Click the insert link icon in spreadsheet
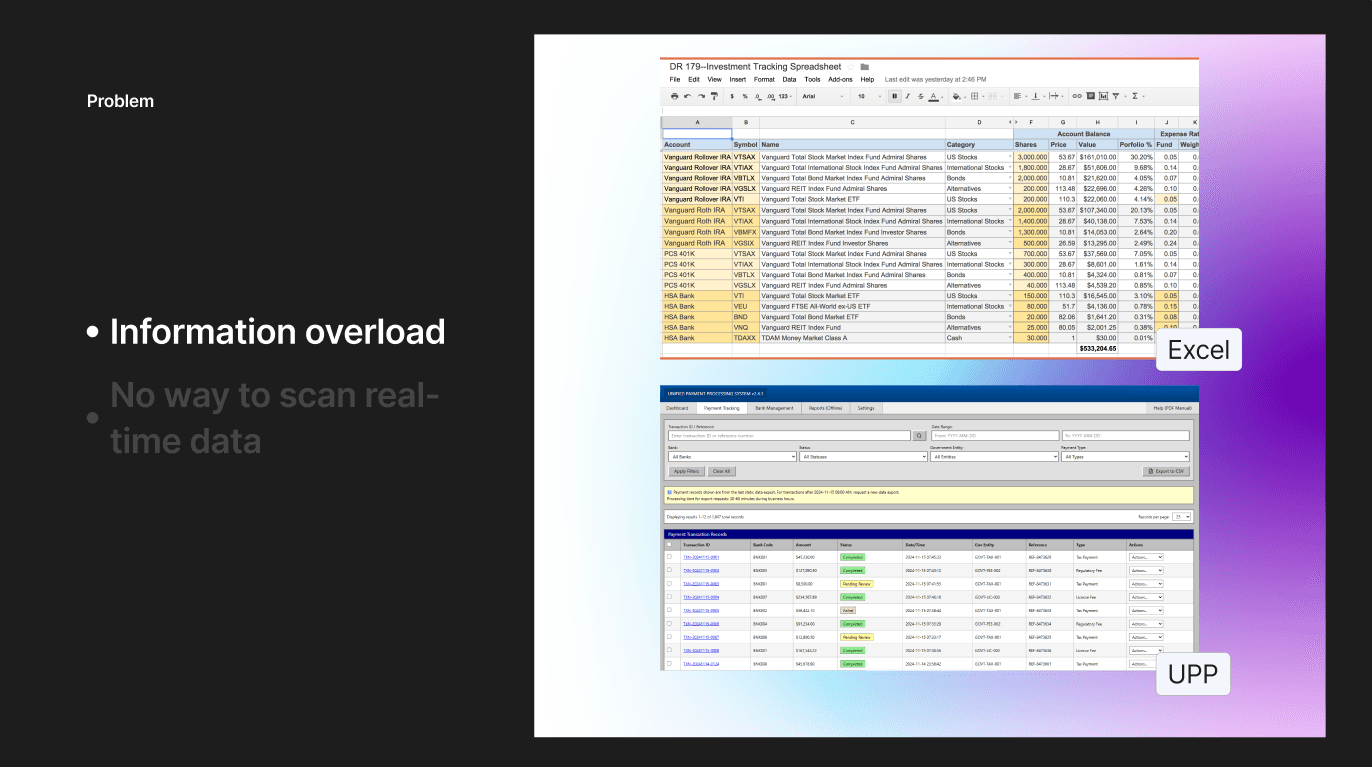The width and height of the screenshot is (1372, 767). point(1077,96)
